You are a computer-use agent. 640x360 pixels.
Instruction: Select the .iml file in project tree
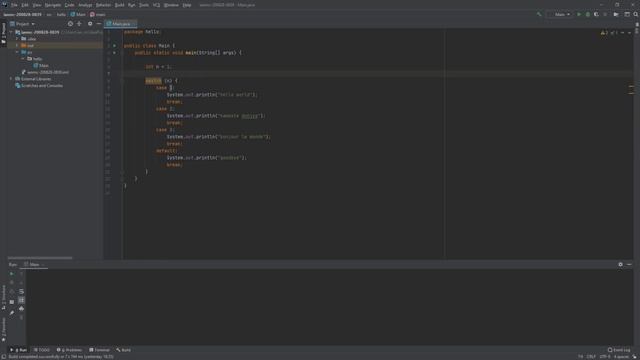(45, 72)
